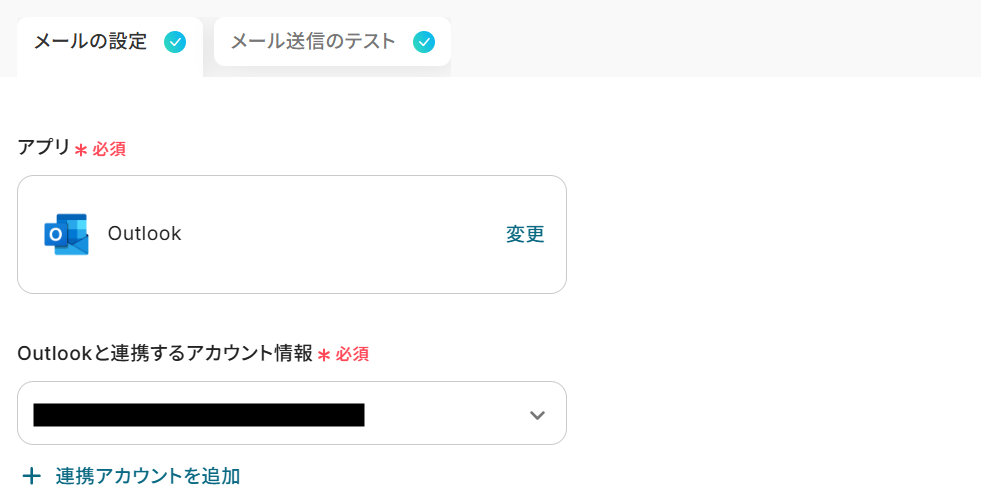The image size is (981, 498).
Task: Click the red asterisk beside アカウント情報 label
Action: [324, 355]
